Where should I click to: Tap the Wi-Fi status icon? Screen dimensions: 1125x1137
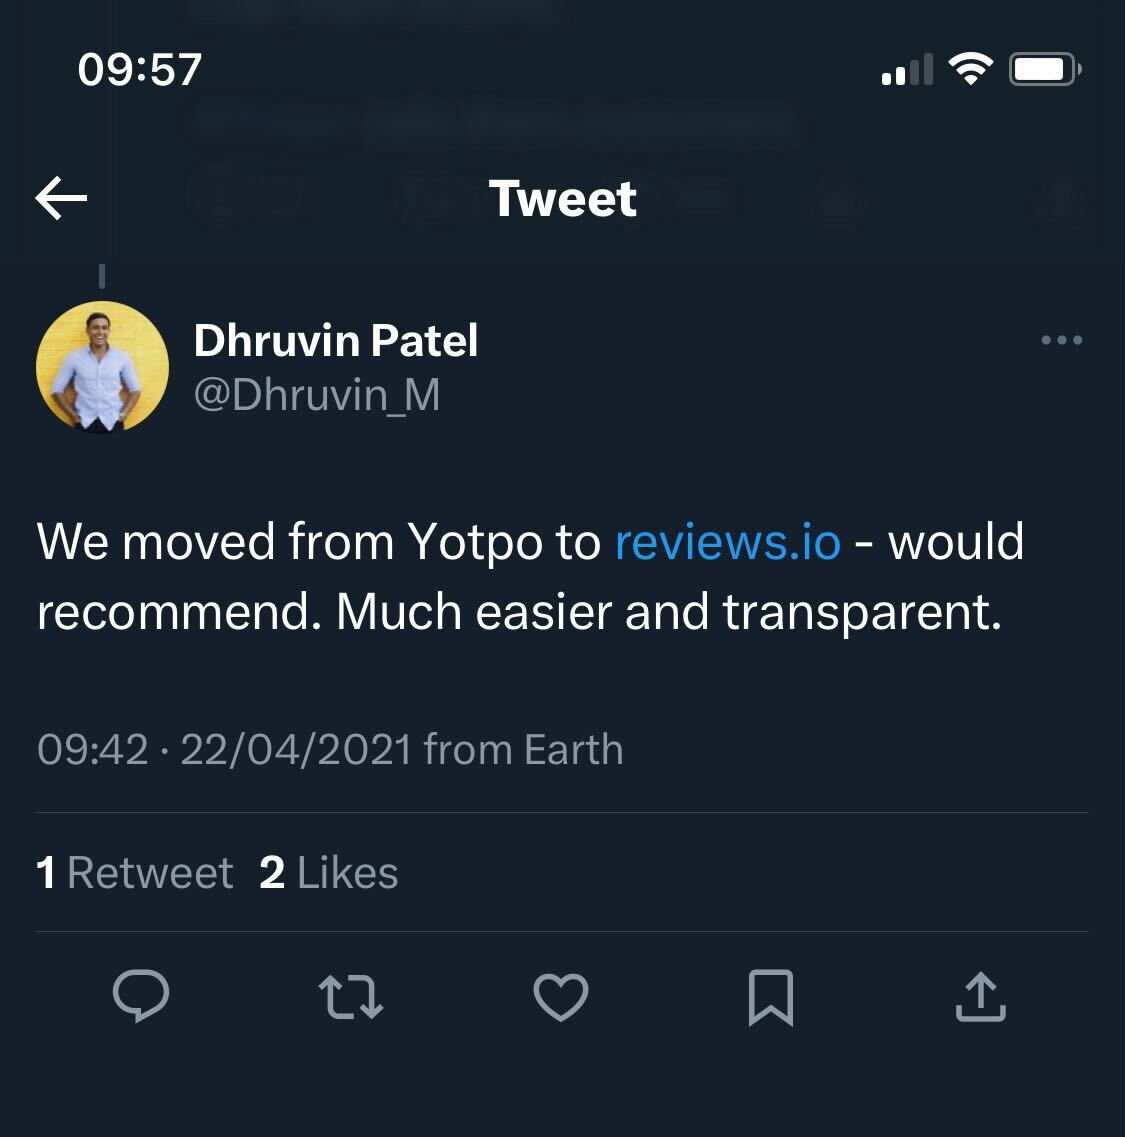[969, 69]
